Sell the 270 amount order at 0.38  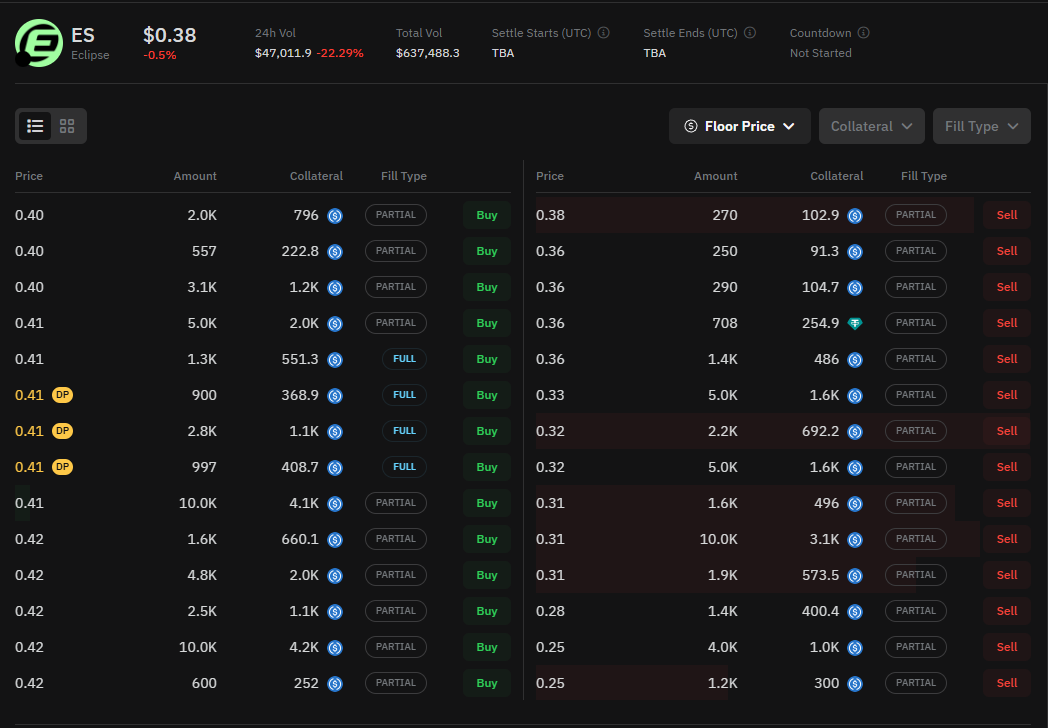point(1006,215)
